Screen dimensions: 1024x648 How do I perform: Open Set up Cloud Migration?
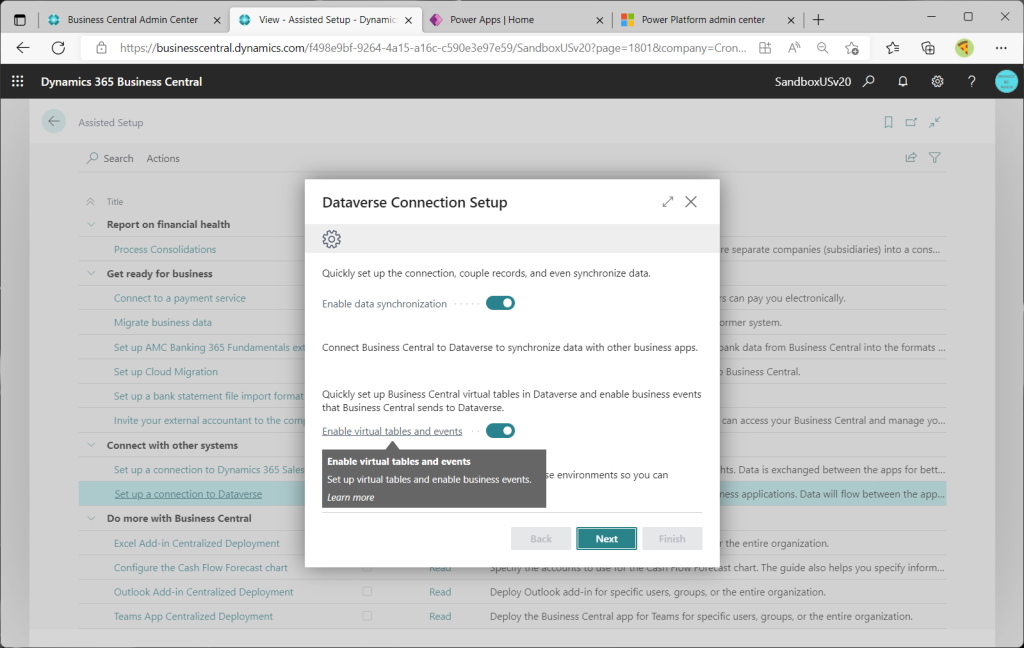tap(166, 372)
